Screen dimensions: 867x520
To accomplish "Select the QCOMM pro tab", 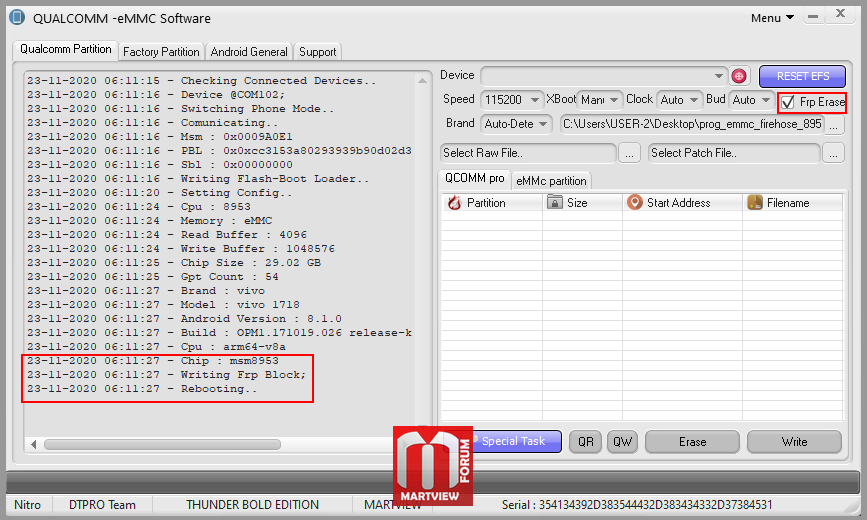I will (474, 178).
